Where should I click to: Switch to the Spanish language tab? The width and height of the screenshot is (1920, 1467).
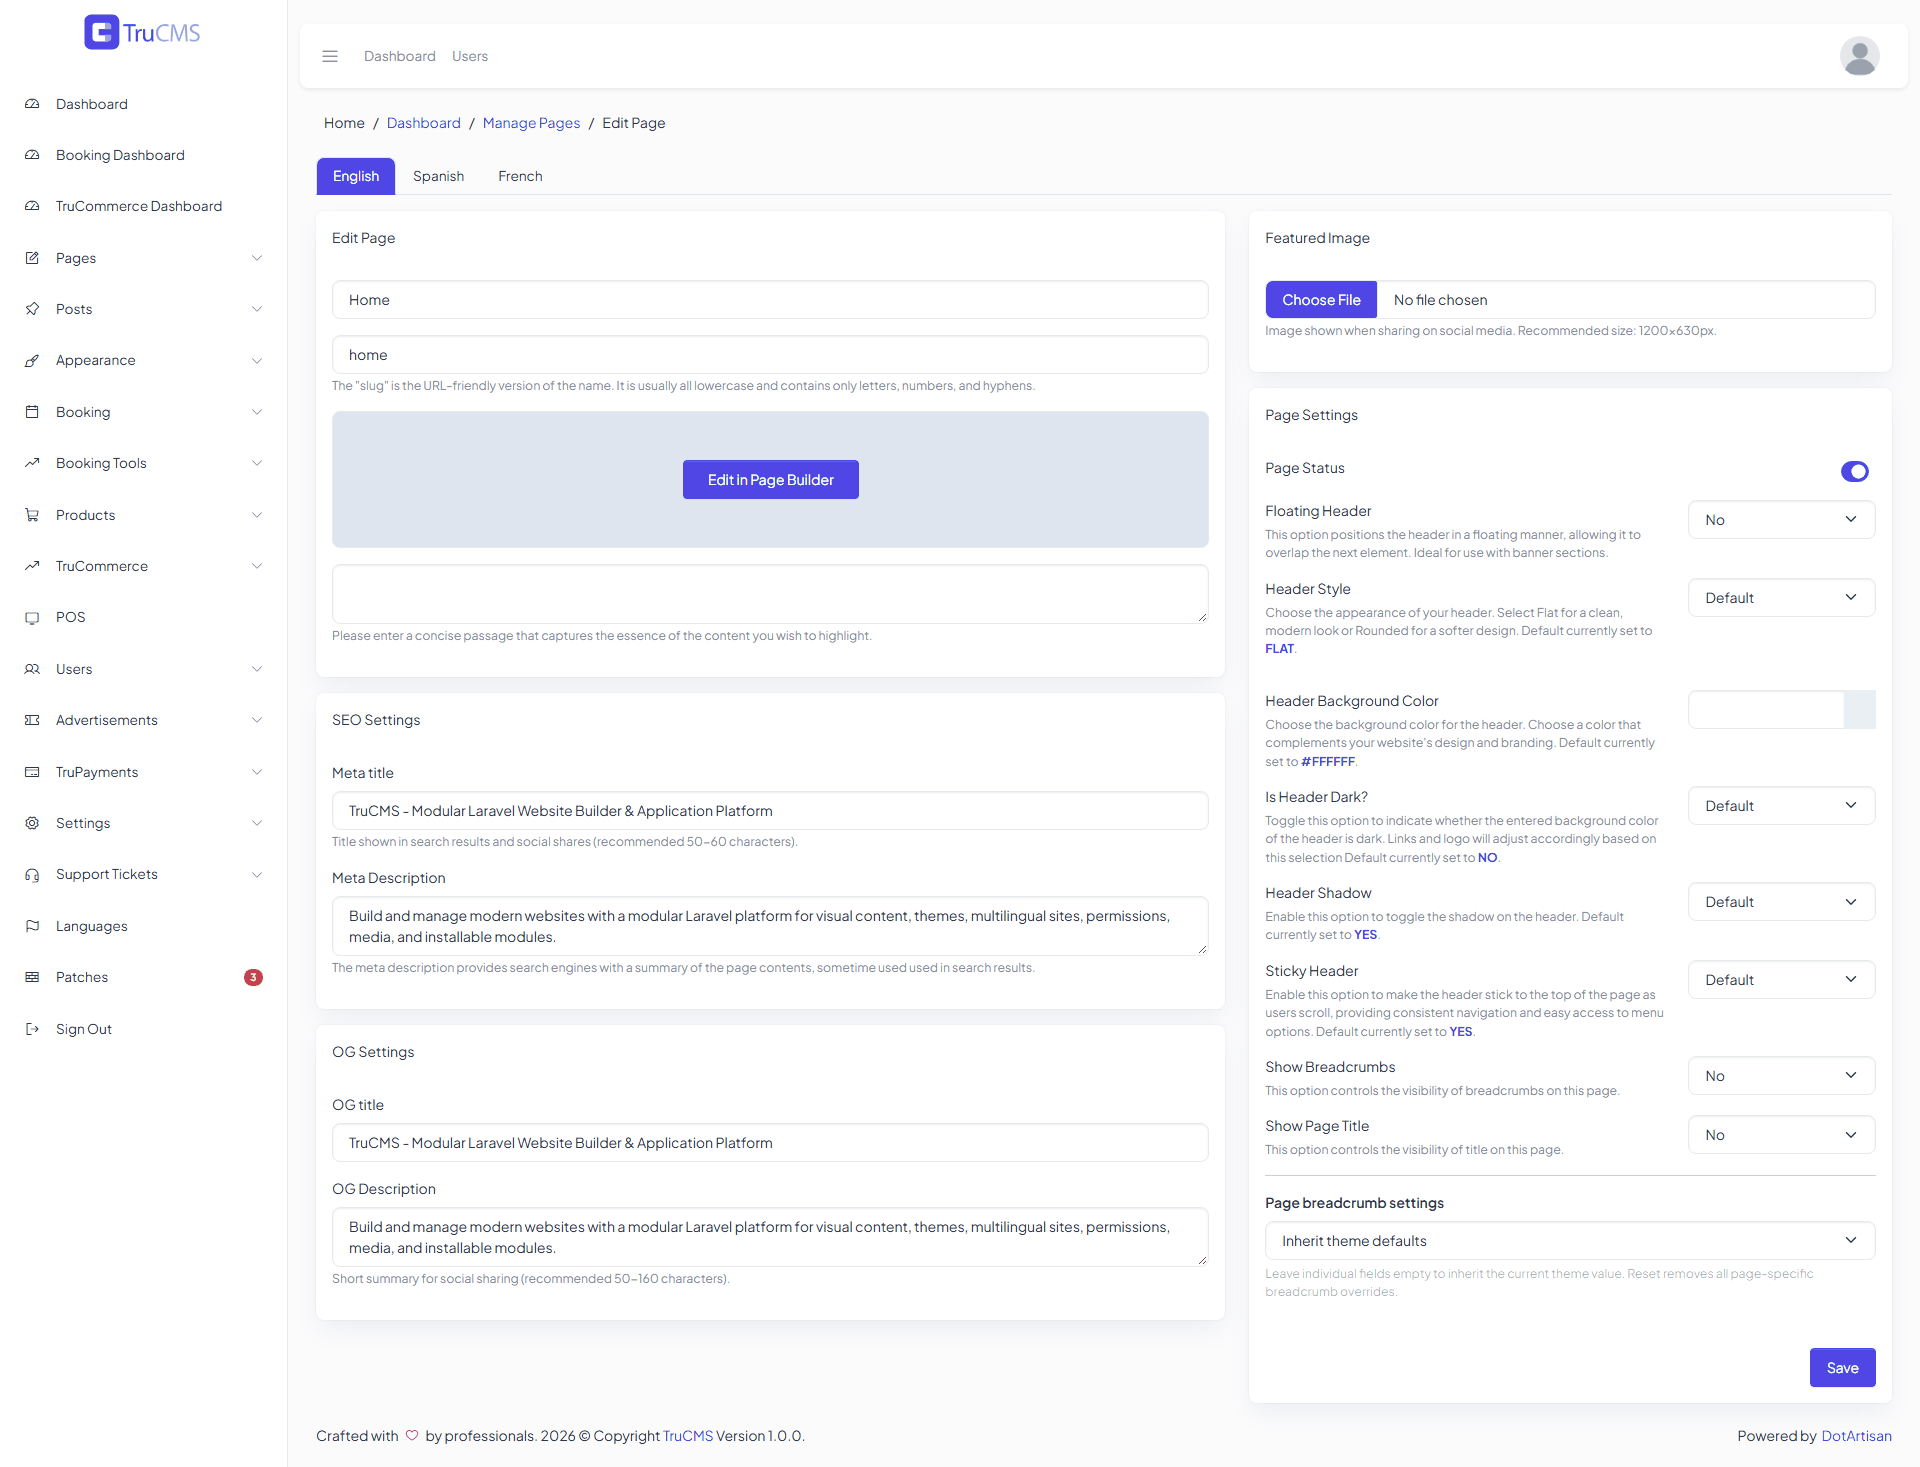pyautogui.click(x=438, y=176)
